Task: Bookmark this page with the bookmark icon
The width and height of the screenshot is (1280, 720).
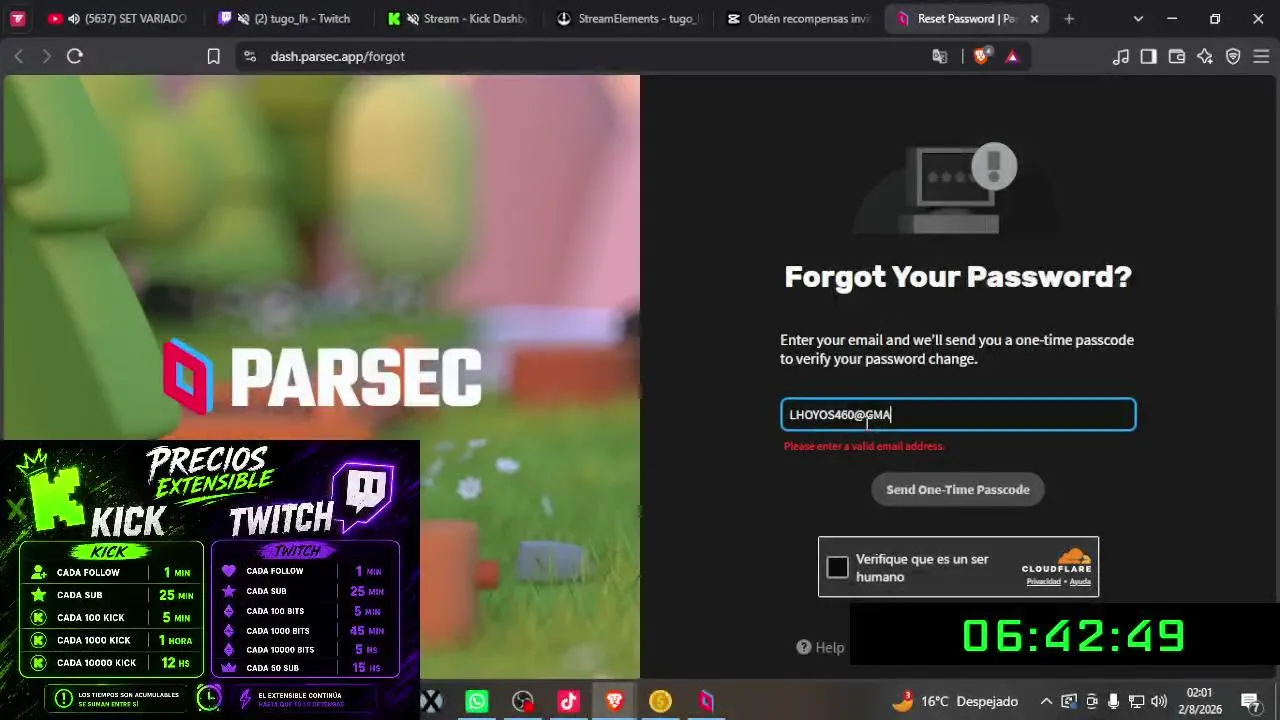Action: pos(213,57)
